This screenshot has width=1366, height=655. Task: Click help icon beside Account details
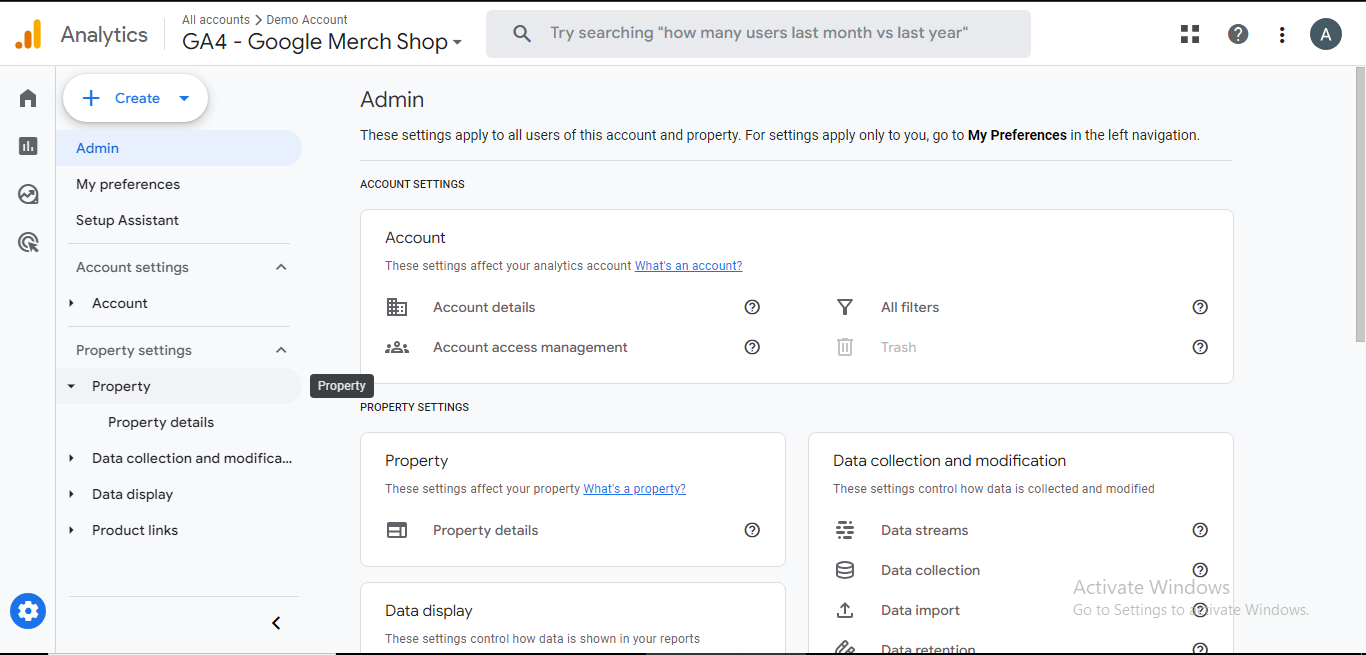click(x=752, y=307)
